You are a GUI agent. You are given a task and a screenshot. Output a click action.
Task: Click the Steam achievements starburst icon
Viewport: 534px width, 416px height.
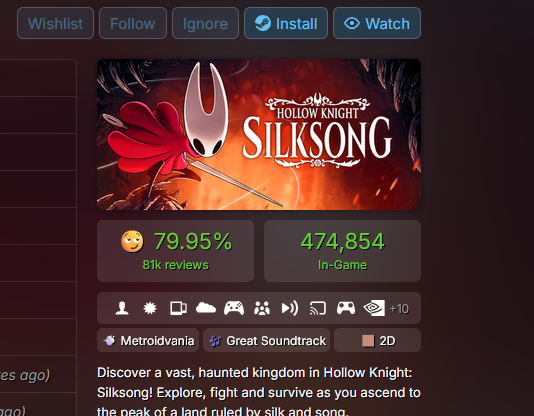[x=150, y=308]
